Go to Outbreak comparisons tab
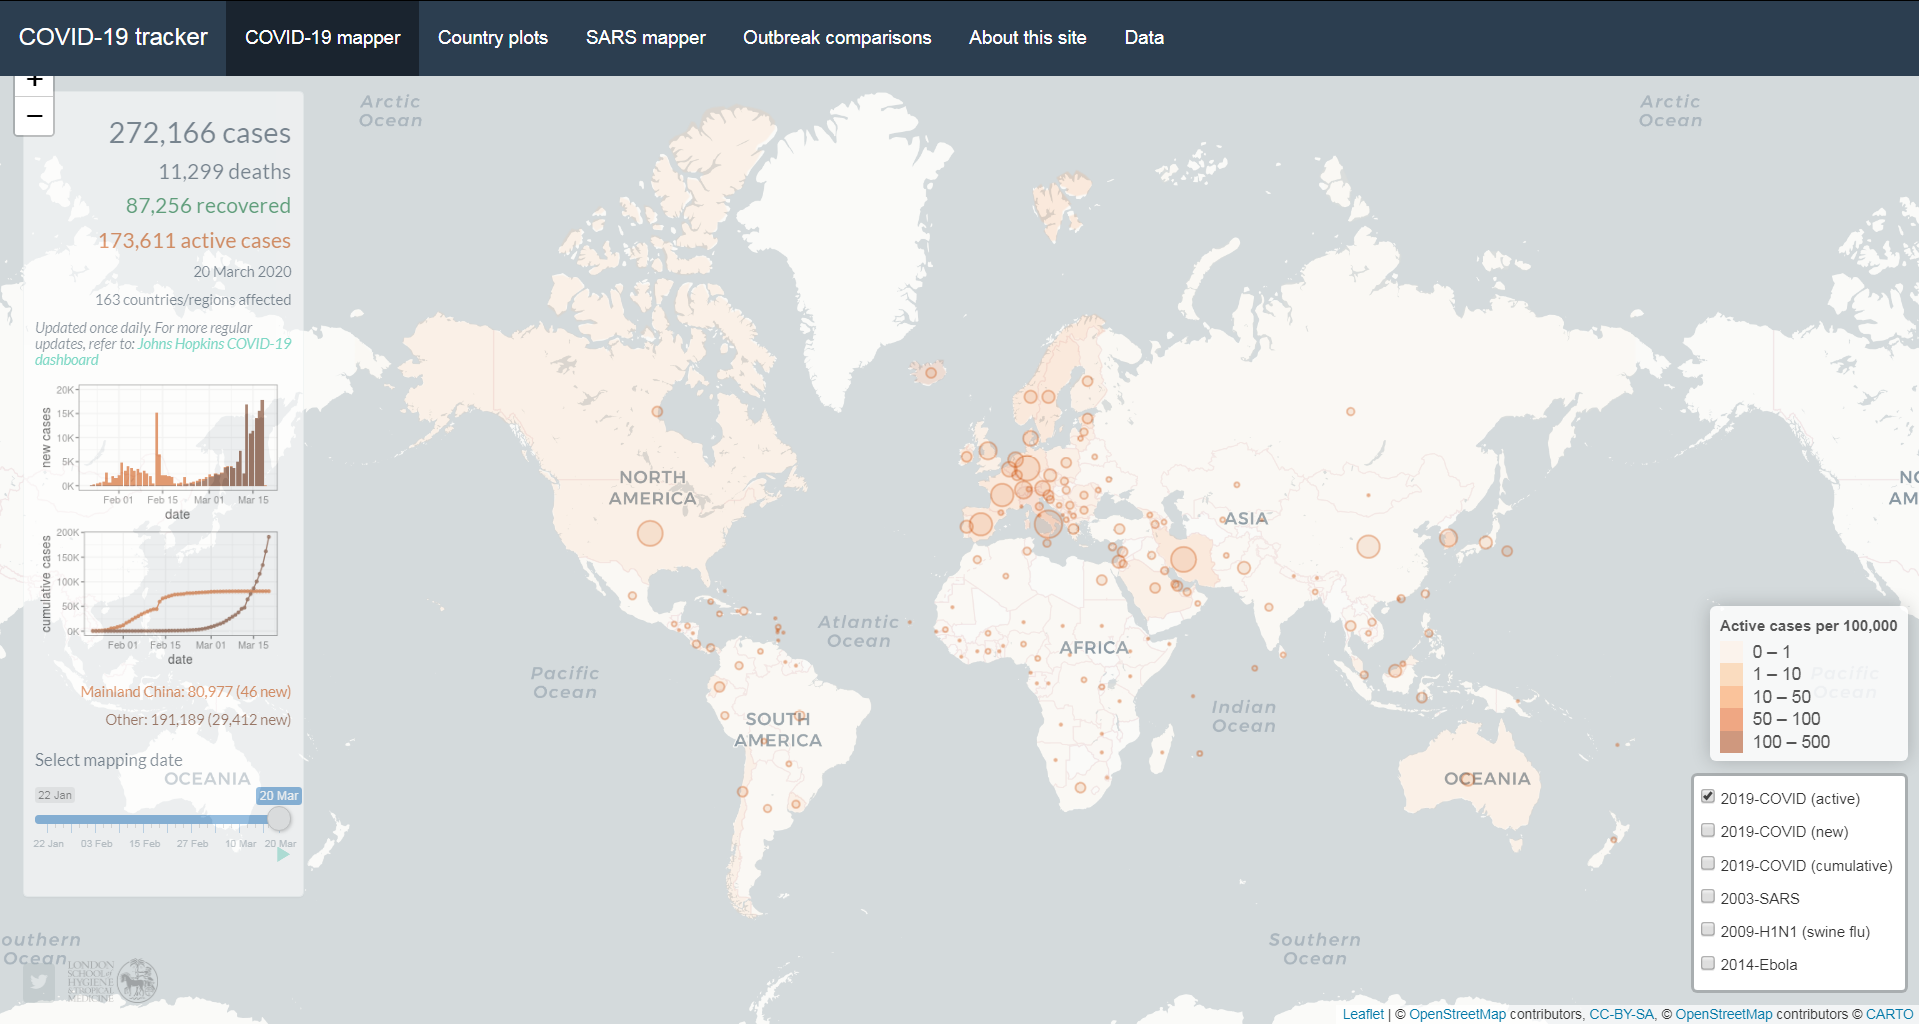 point(837,38)
